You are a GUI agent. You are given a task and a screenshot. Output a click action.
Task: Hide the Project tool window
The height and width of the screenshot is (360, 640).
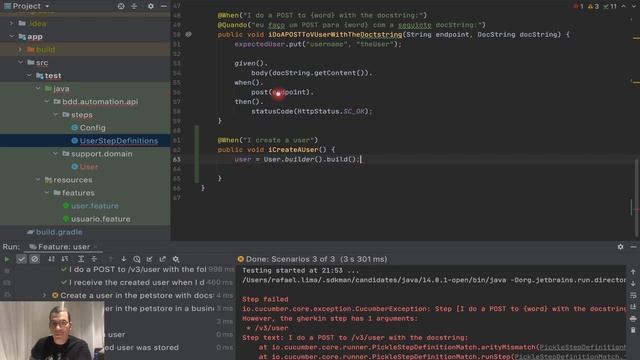(x=164, y=6)
